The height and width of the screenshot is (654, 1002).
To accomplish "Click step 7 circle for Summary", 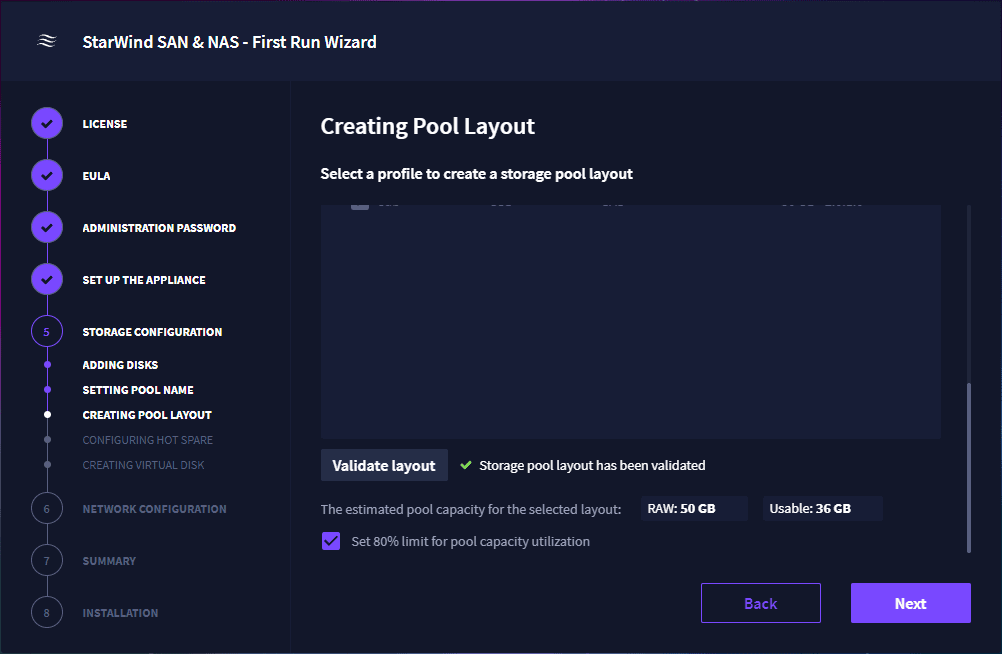I will click(x=47, y=561).
